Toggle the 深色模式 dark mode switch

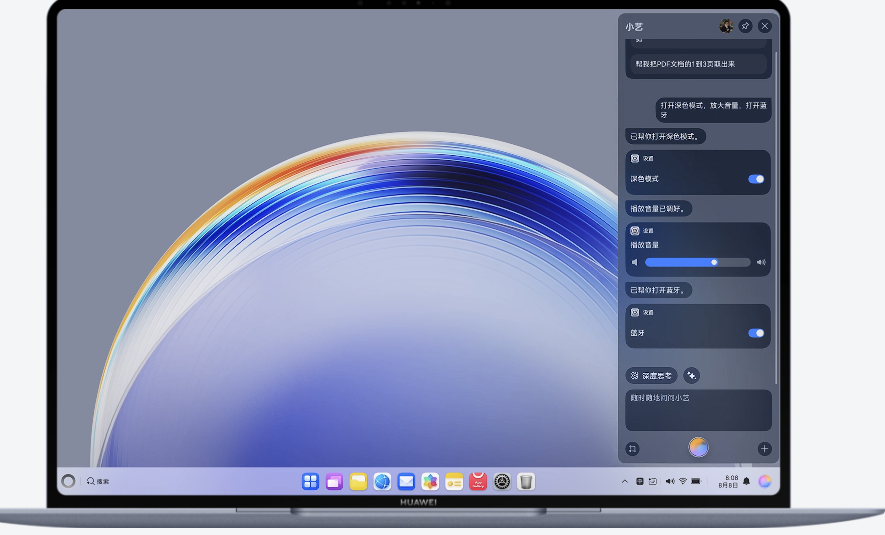[756, 179]
